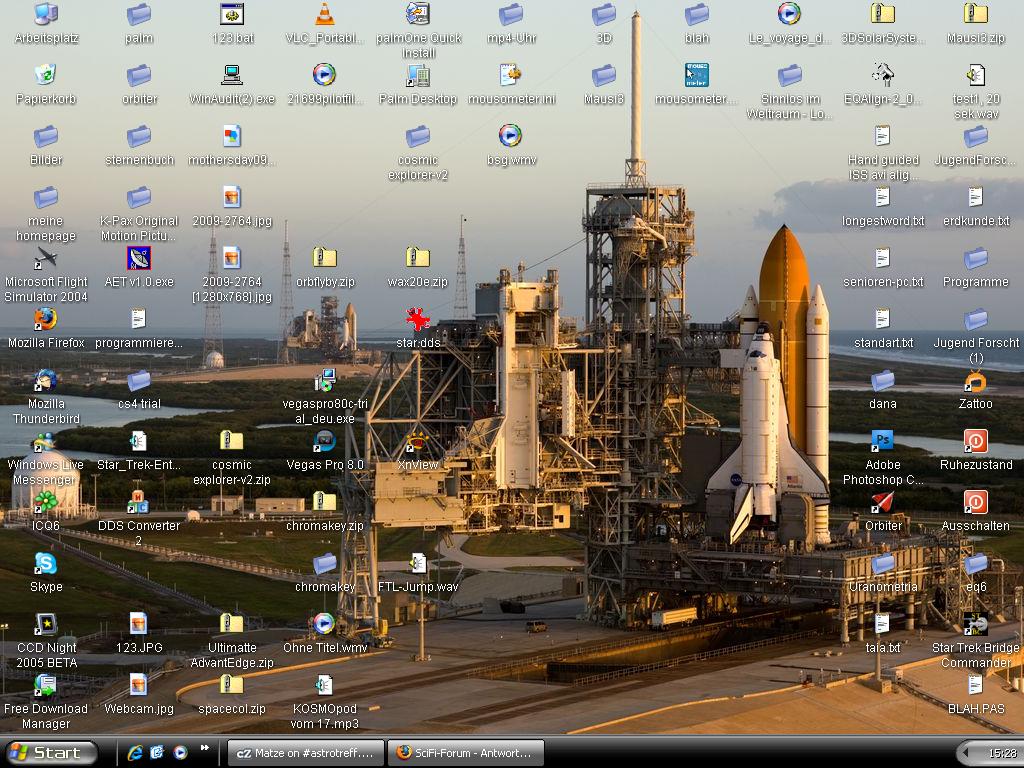The width and height of the screenshot is (1024, 768).
Task: Open the Papierkorb recycle bin
Action: [x=45, y=76]
